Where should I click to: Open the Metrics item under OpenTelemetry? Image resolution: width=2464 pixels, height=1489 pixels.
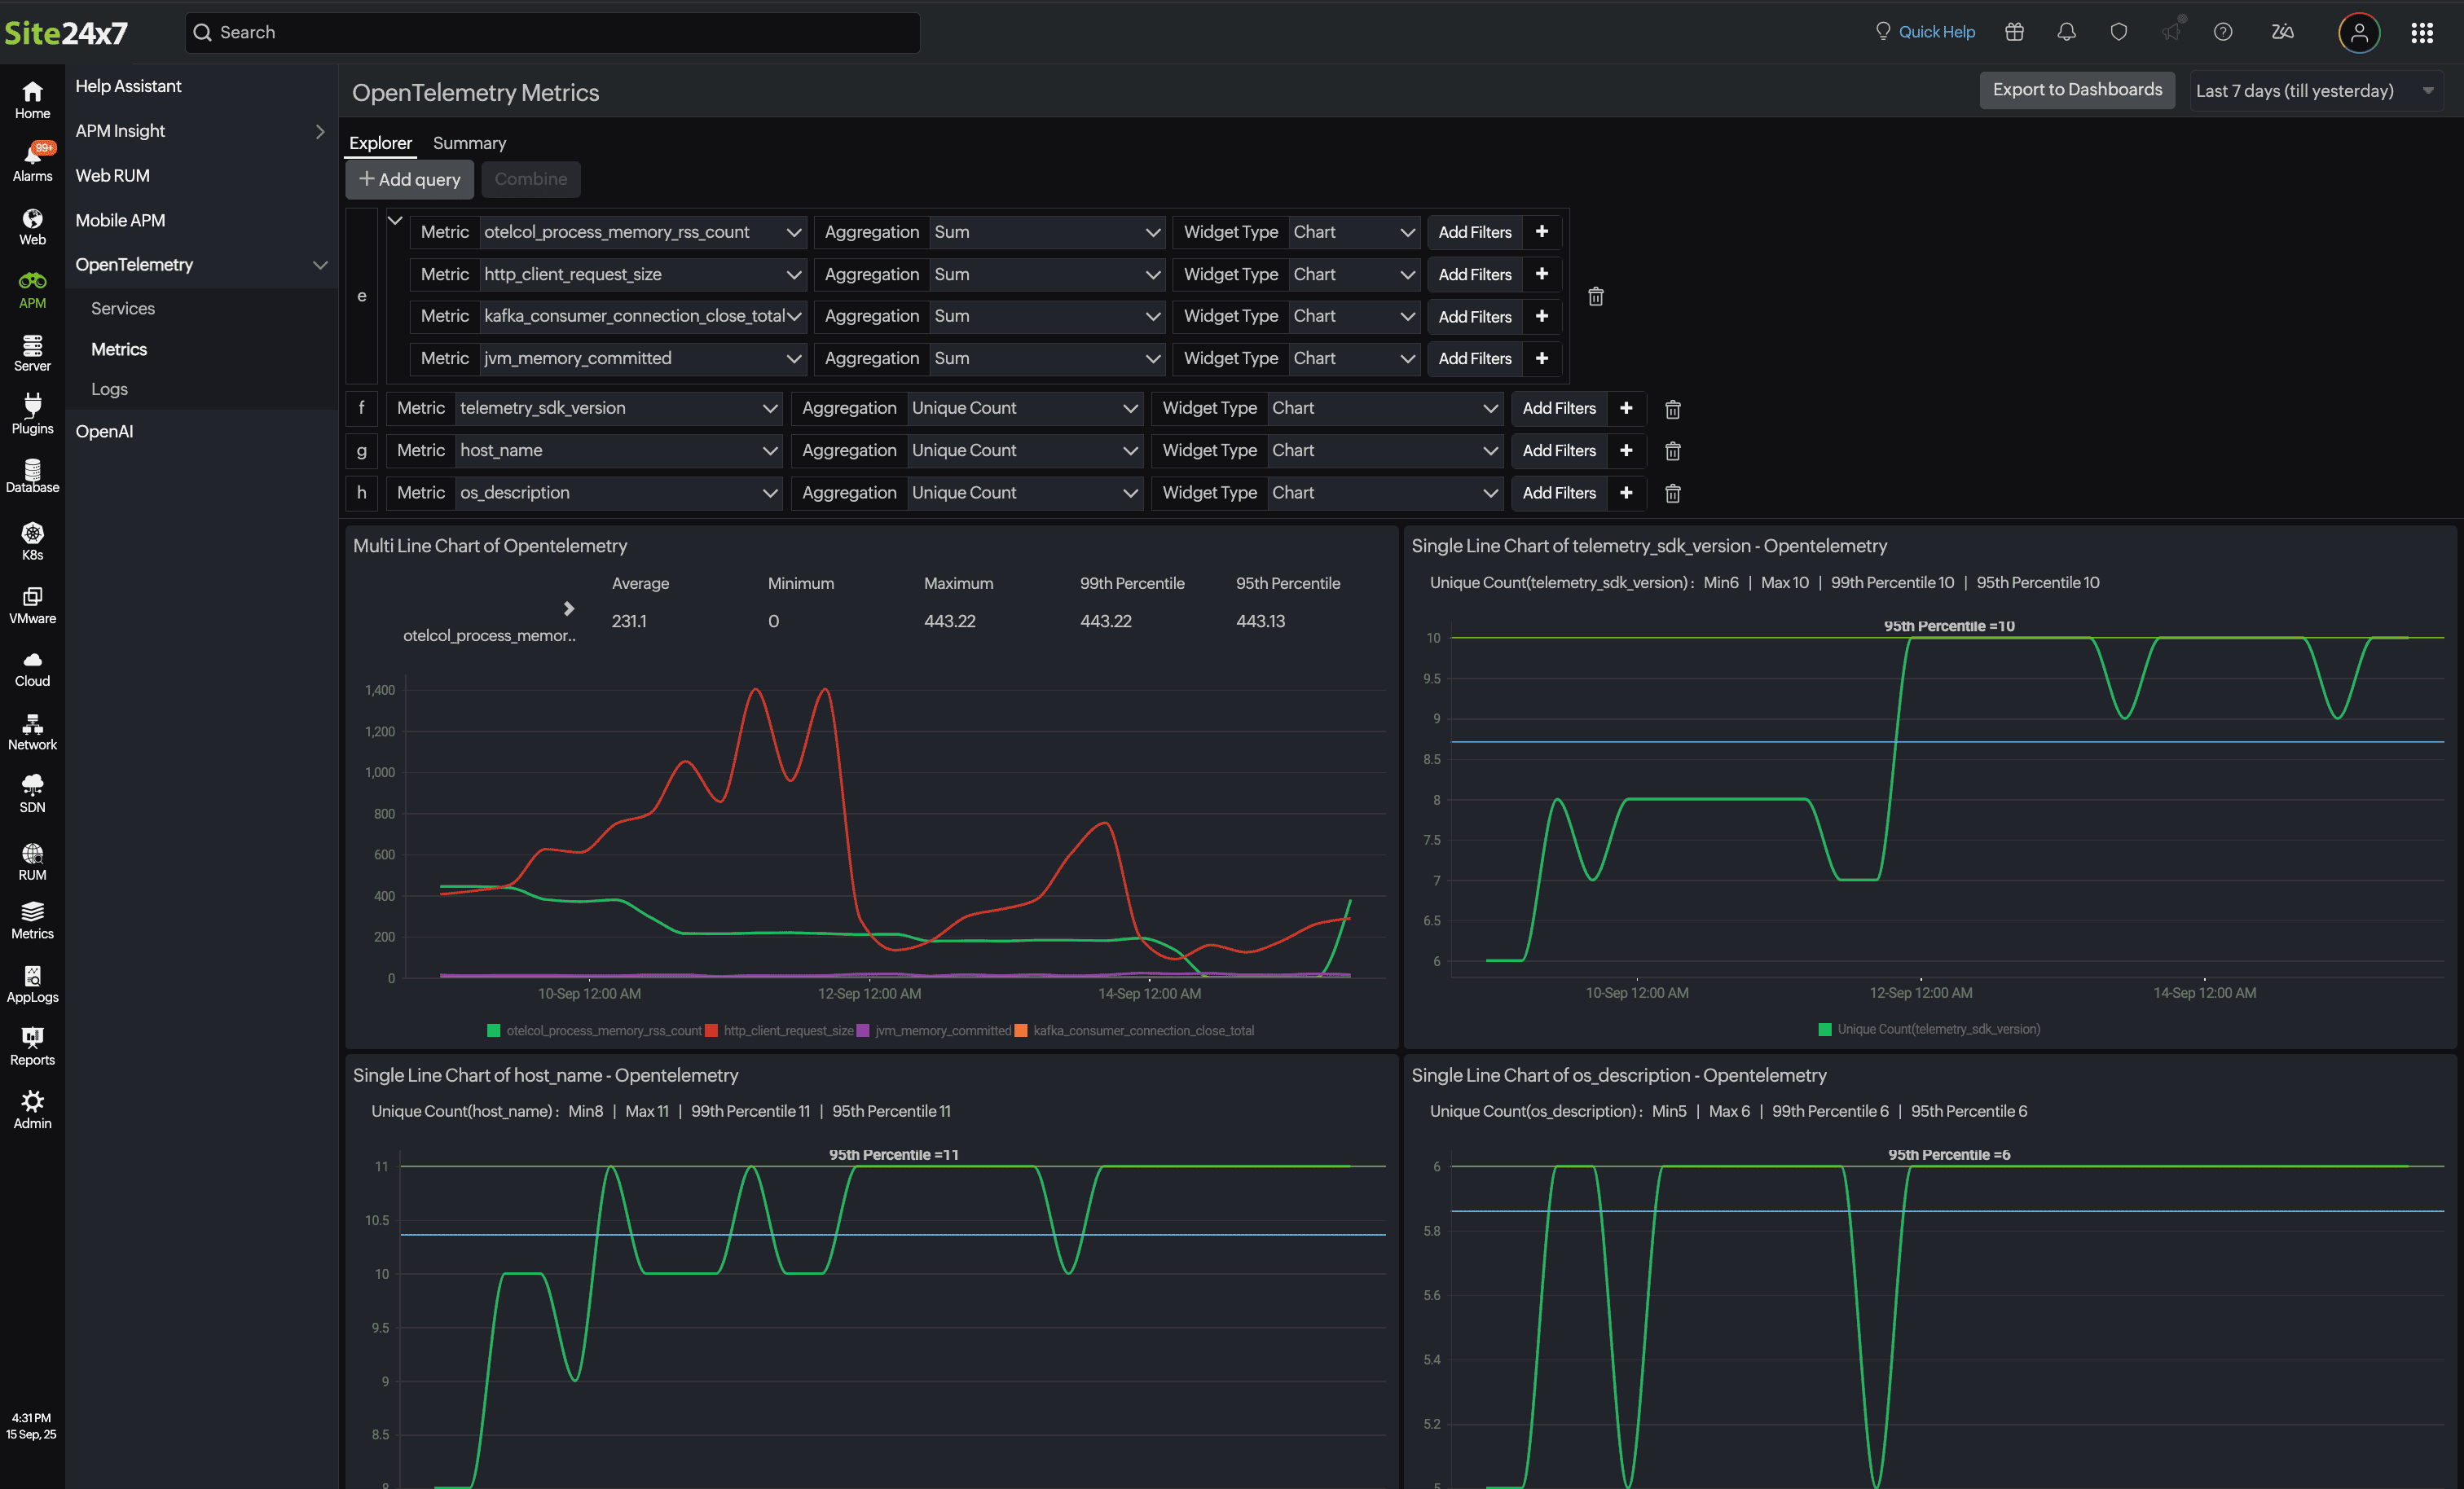[119, 348]
